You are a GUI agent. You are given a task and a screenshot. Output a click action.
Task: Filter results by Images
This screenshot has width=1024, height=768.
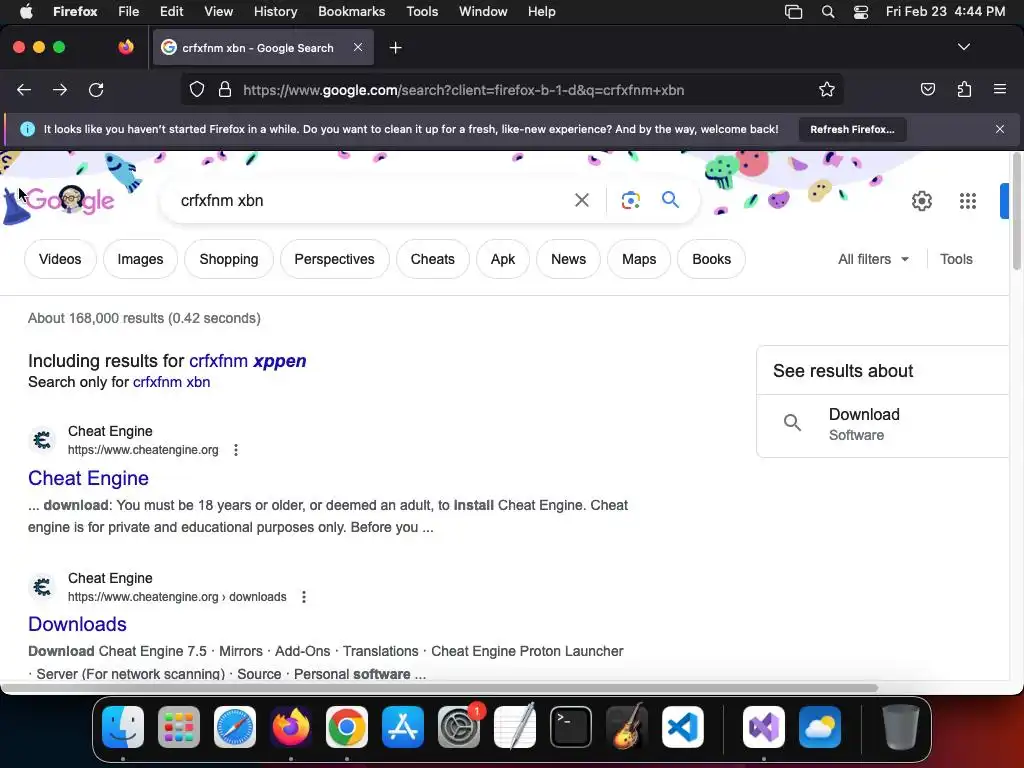tap(140, 259)
